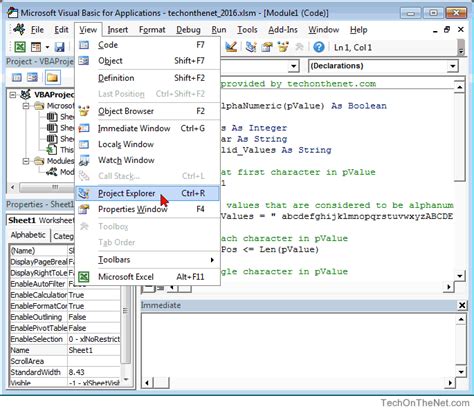Image resolution: width=474 pixels, height=413 pixels.
Task: Collapse the Microsoft Excel Objects folder
Action: 26,106
